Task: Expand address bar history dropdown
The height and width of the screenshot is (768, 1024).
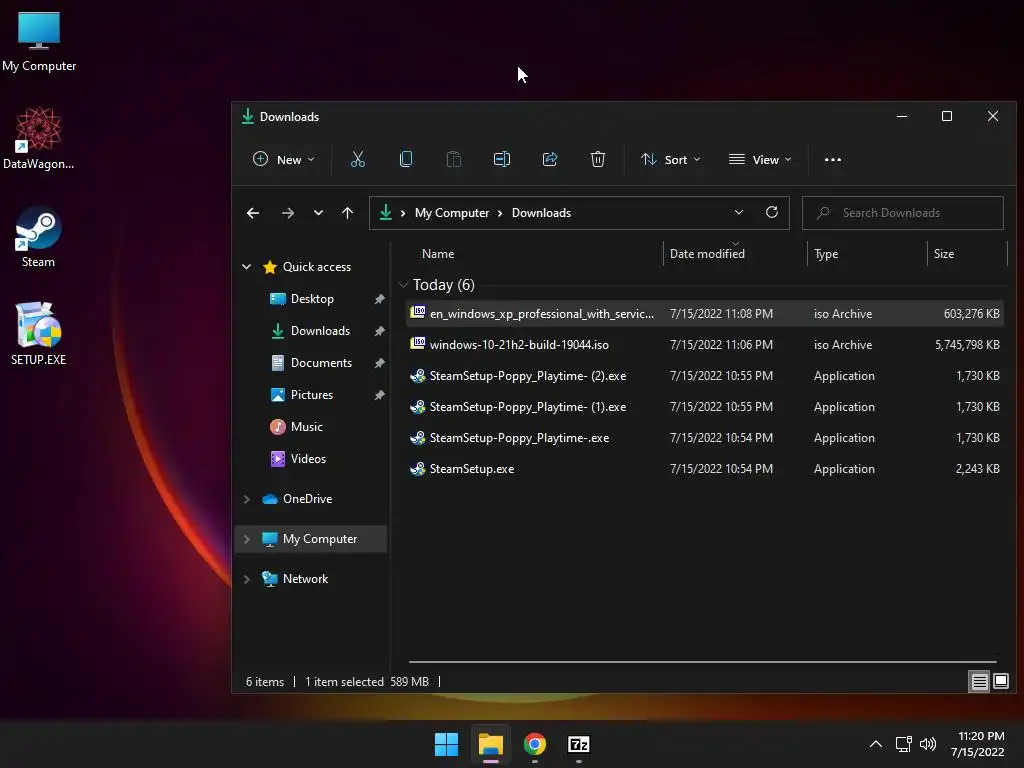Action: (x=739, y=212)
